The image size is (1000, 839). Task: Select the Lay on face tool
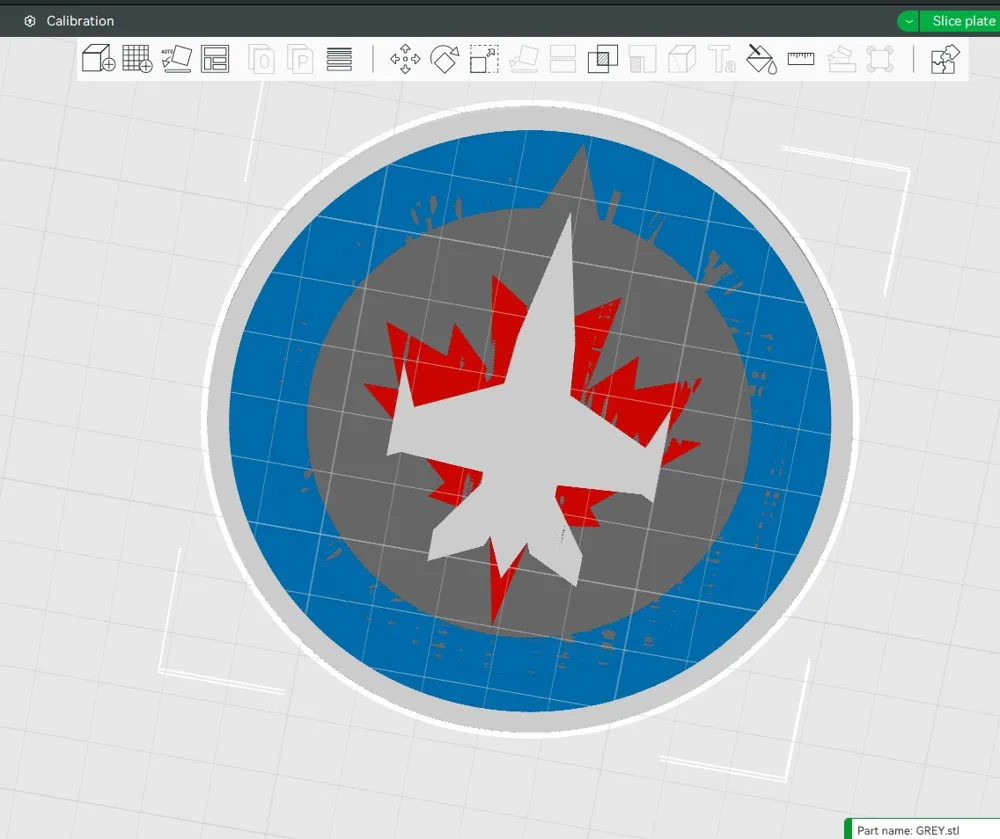pos(524,59)
